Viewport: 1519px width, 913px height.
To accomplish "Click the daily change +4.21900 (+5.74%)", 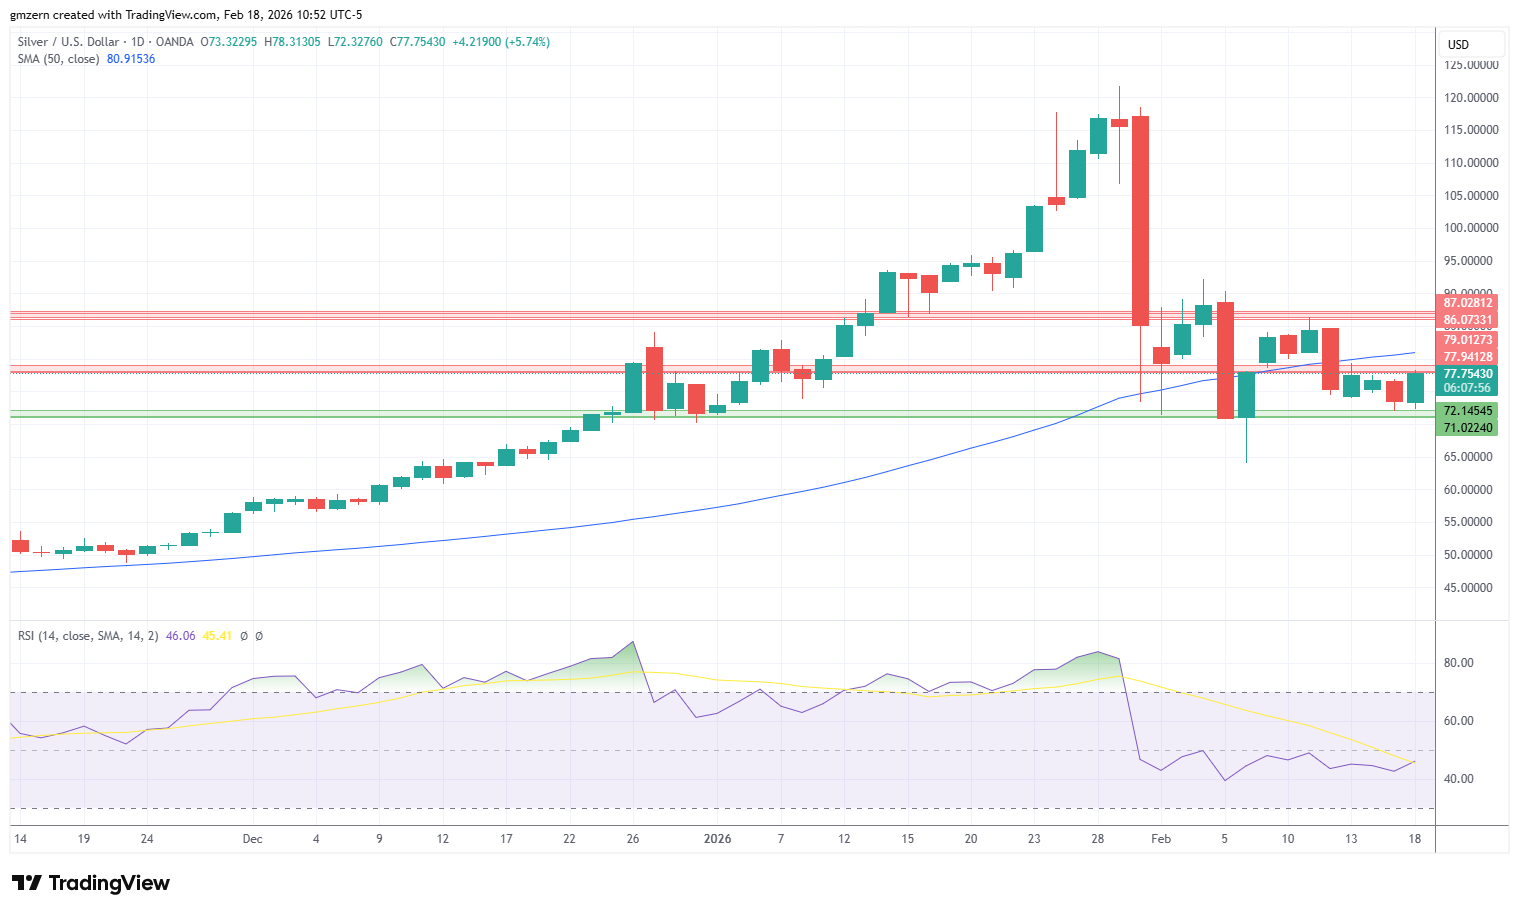I will pyautogui.click(x=501, y=42).
